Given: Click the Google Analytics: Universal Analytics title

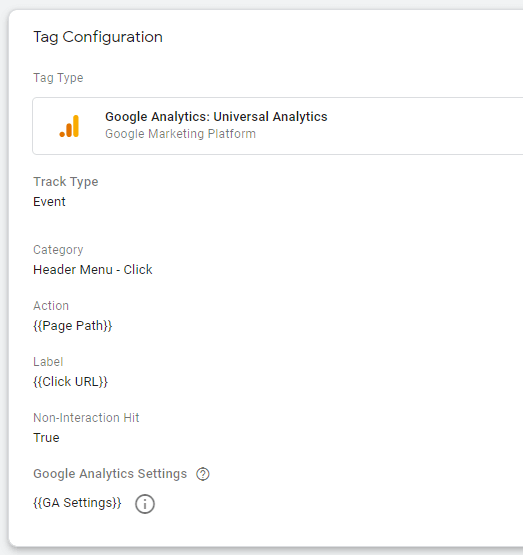Looking at the screenshot, I should click(x=216, y=117).
